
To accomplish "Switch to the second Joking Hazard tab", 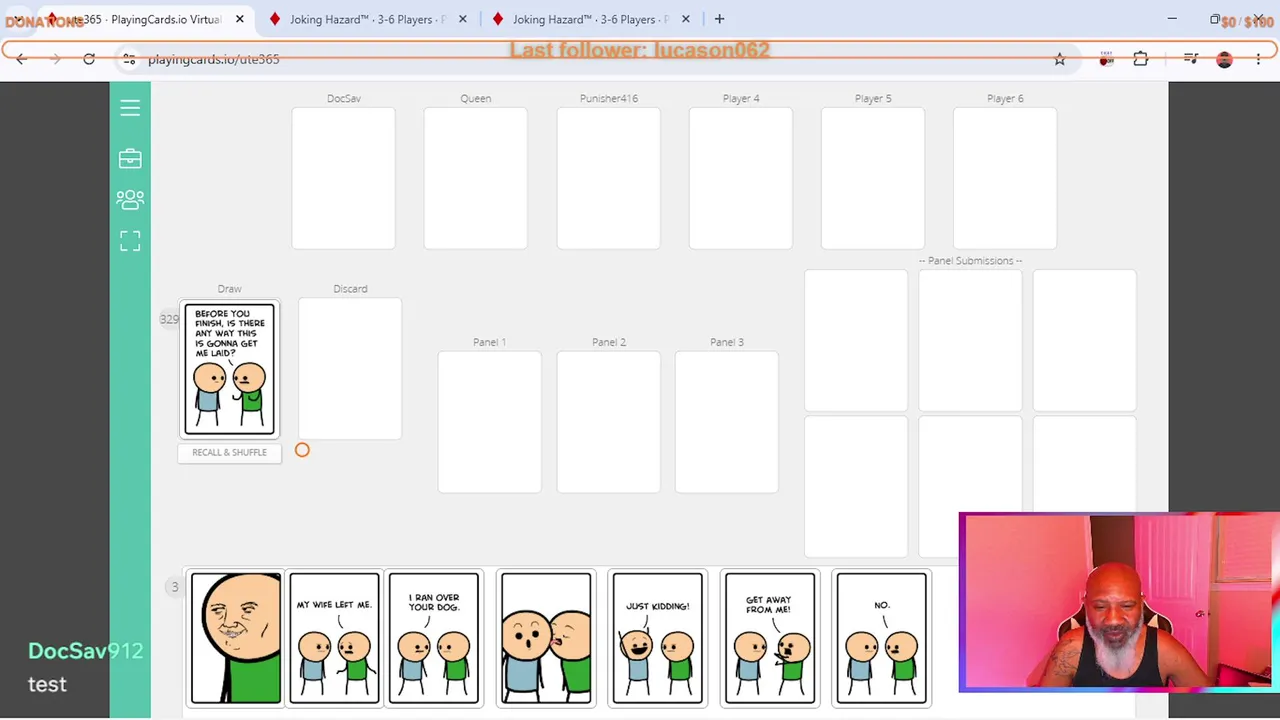I will coord(588,19).
